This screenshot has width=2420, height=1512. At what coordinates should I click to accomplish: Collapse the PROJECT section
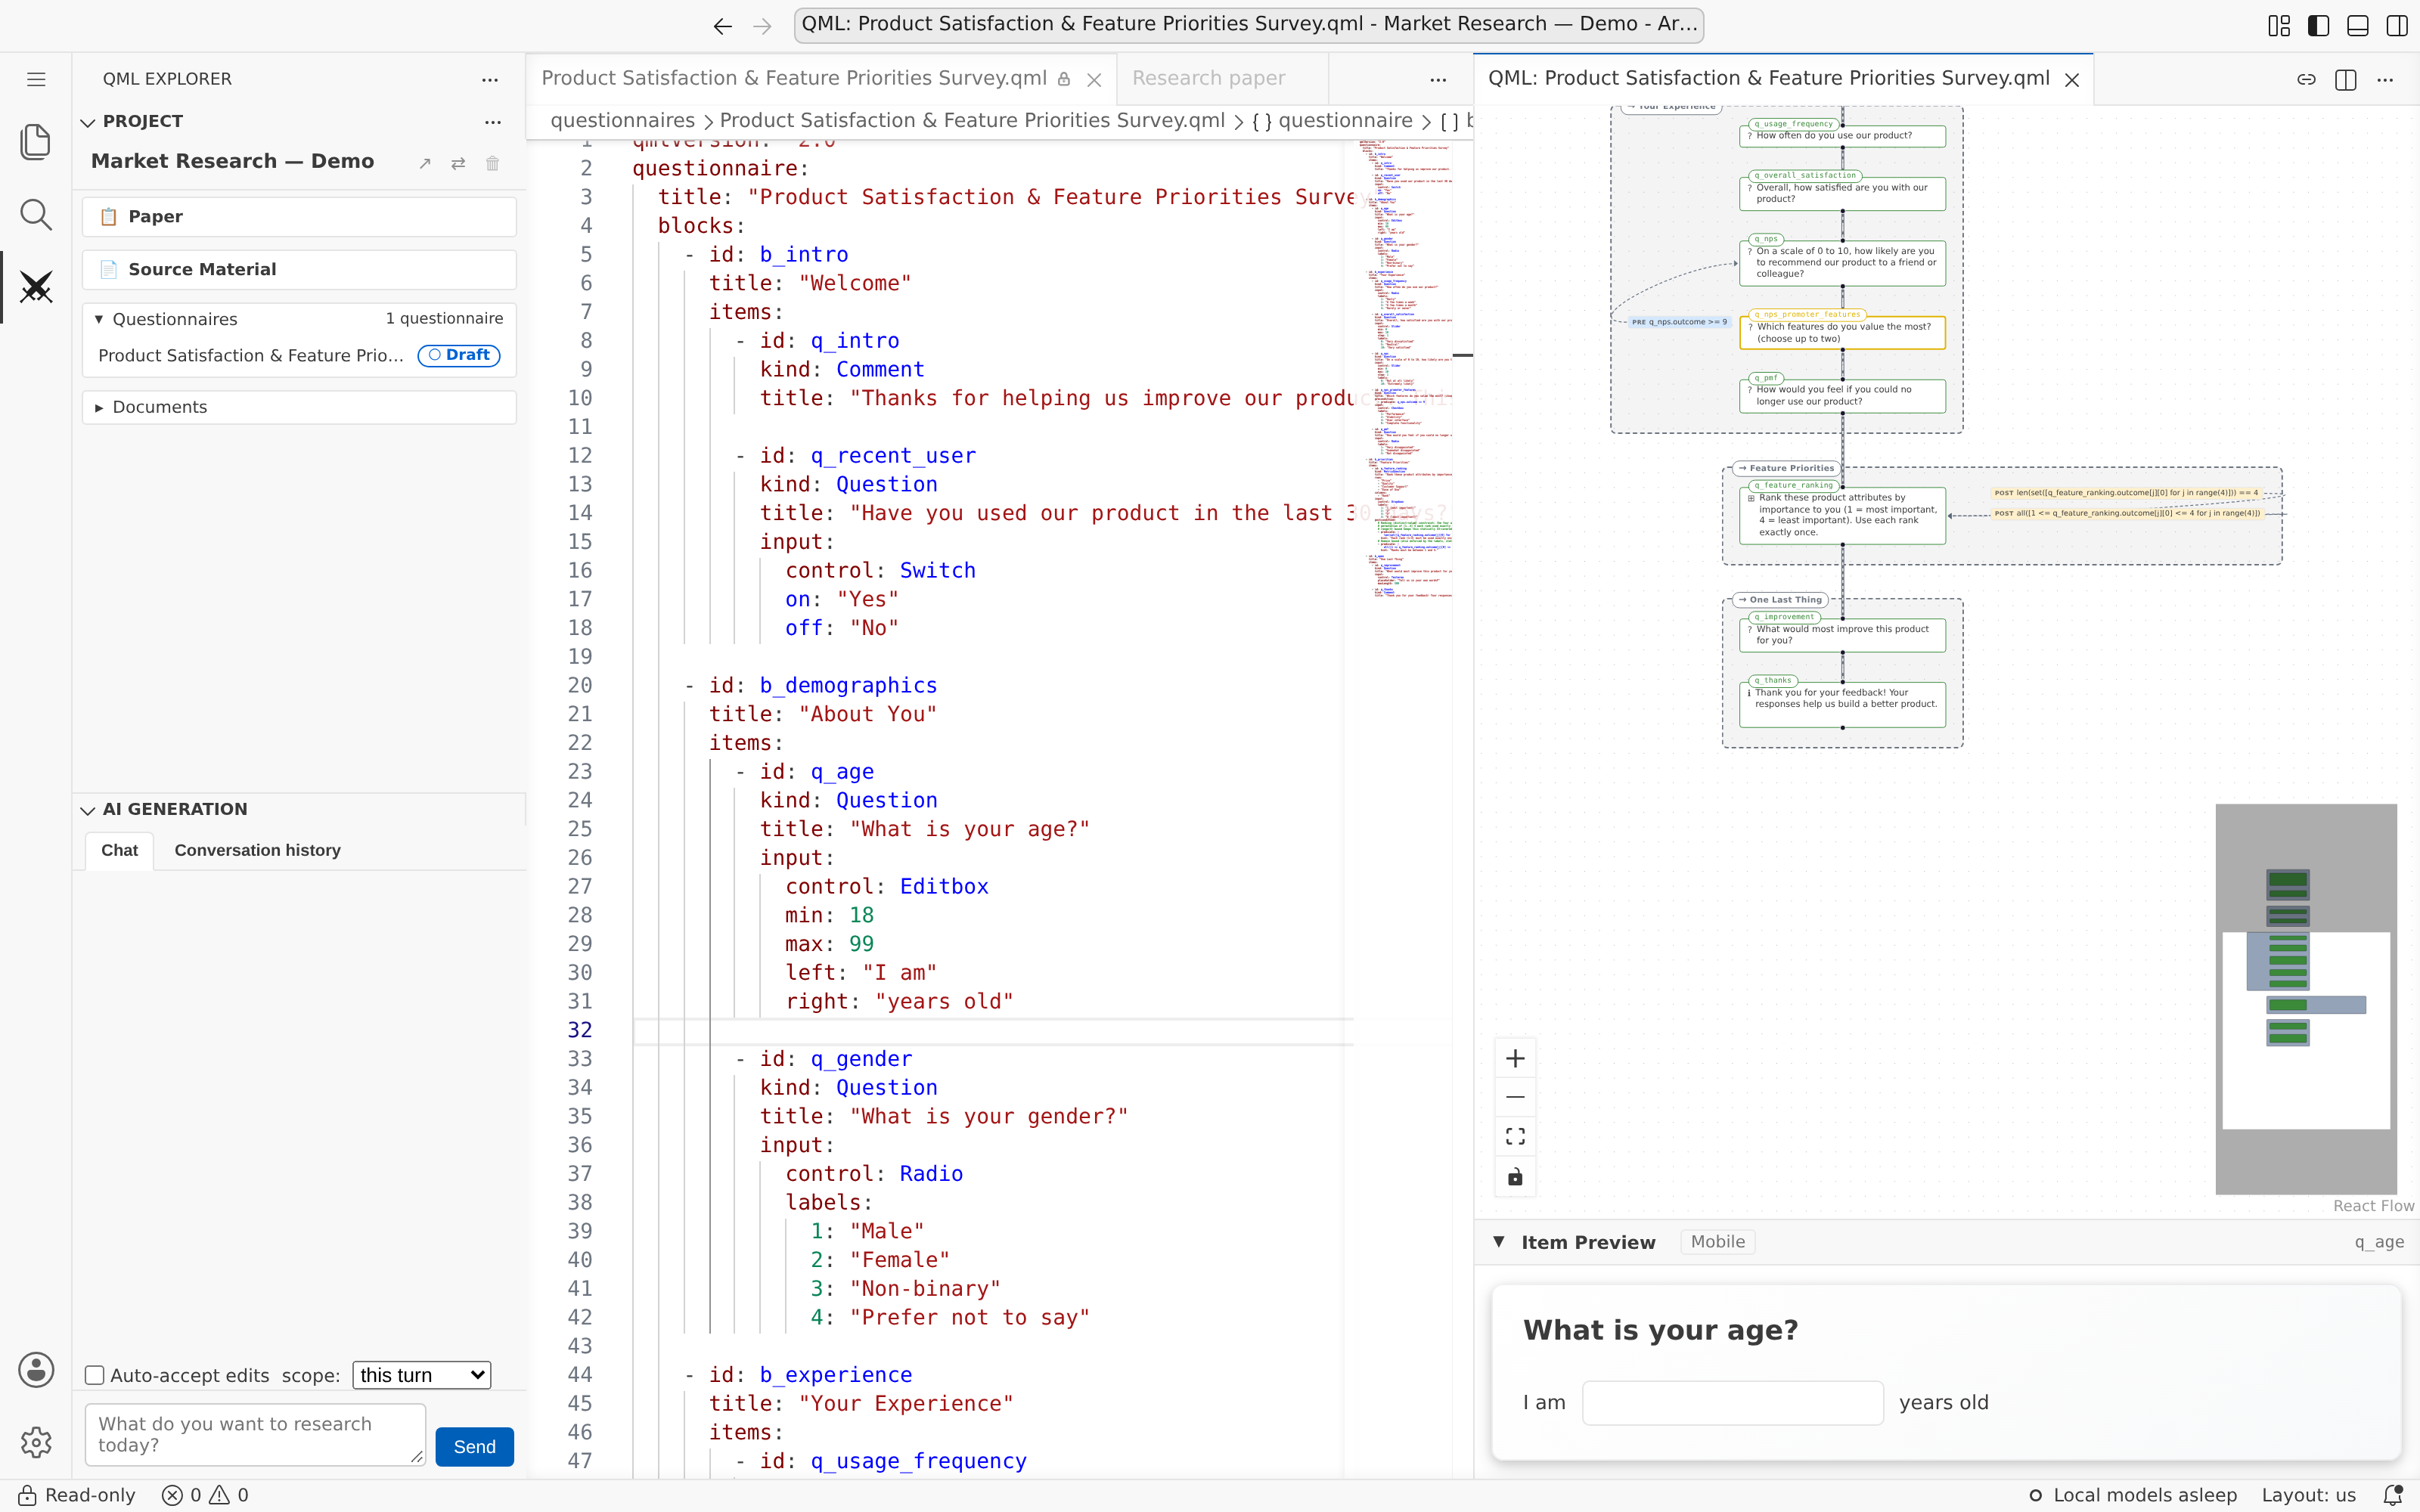click(x=88, y=122)
